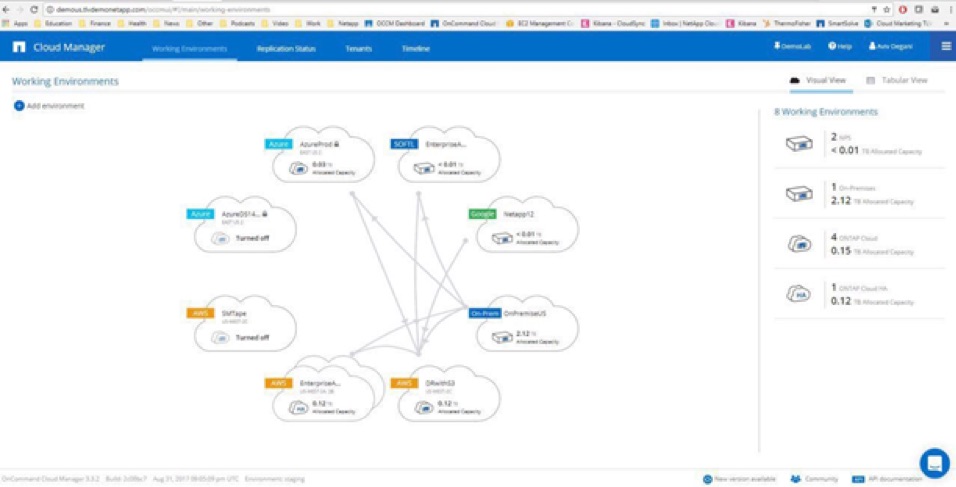The width and height of the screenshot is (956, 487).
Task: Switch to Tabular View
Action: (x=896, y=80)
